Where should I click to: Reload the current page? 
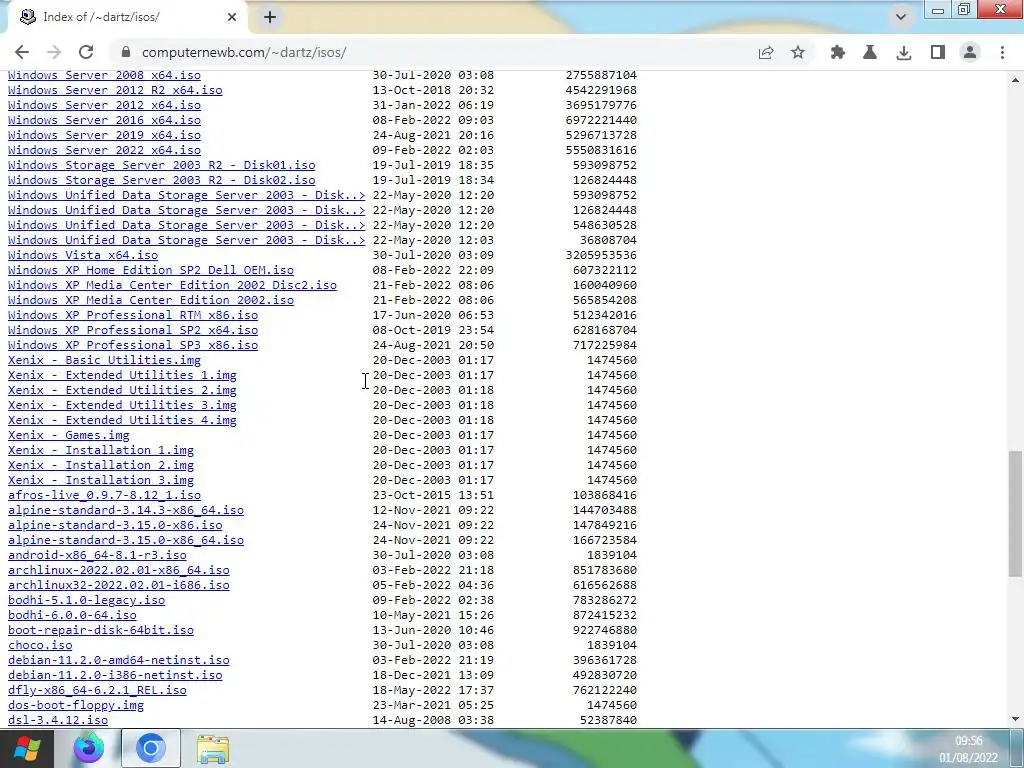point(86,52)
